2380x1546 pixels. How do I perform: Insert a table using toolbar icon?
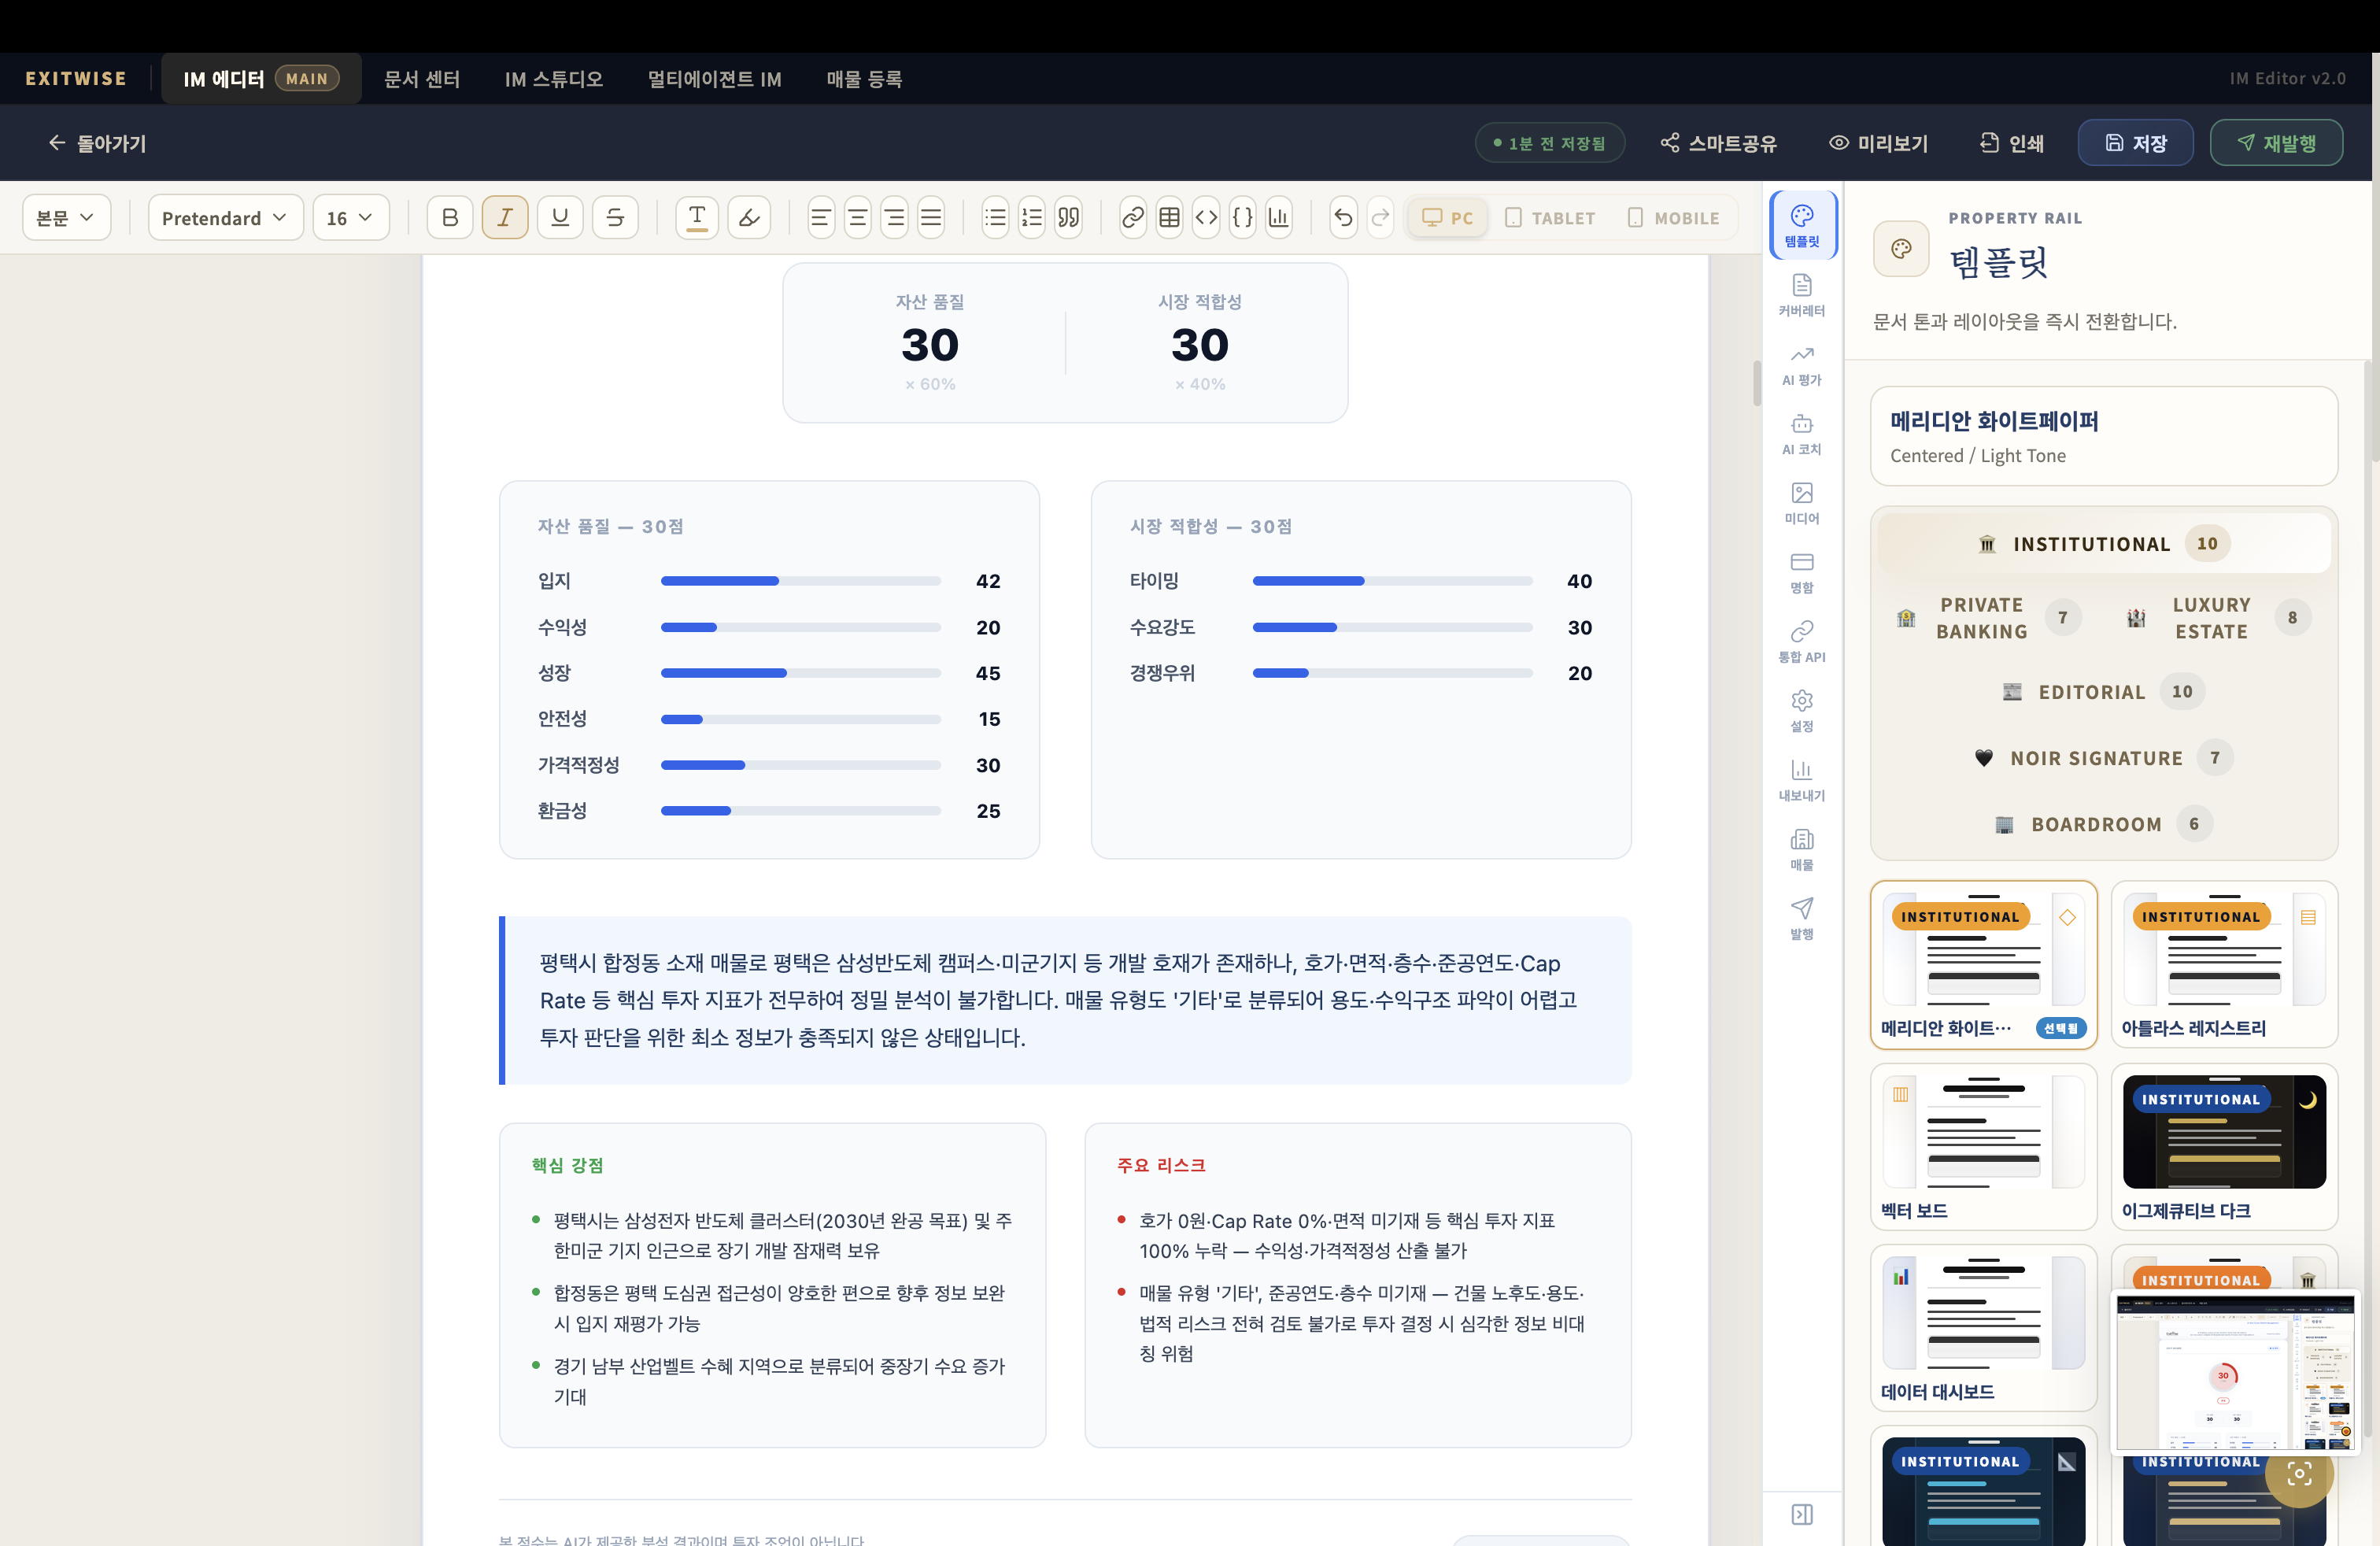pos(1169,217)
